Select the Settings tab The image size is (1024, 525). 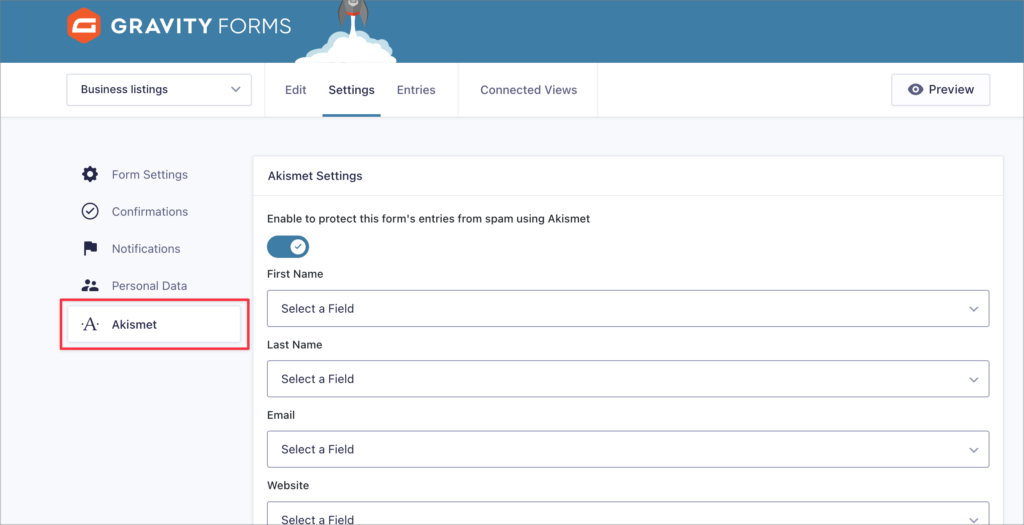coord(351,90)
